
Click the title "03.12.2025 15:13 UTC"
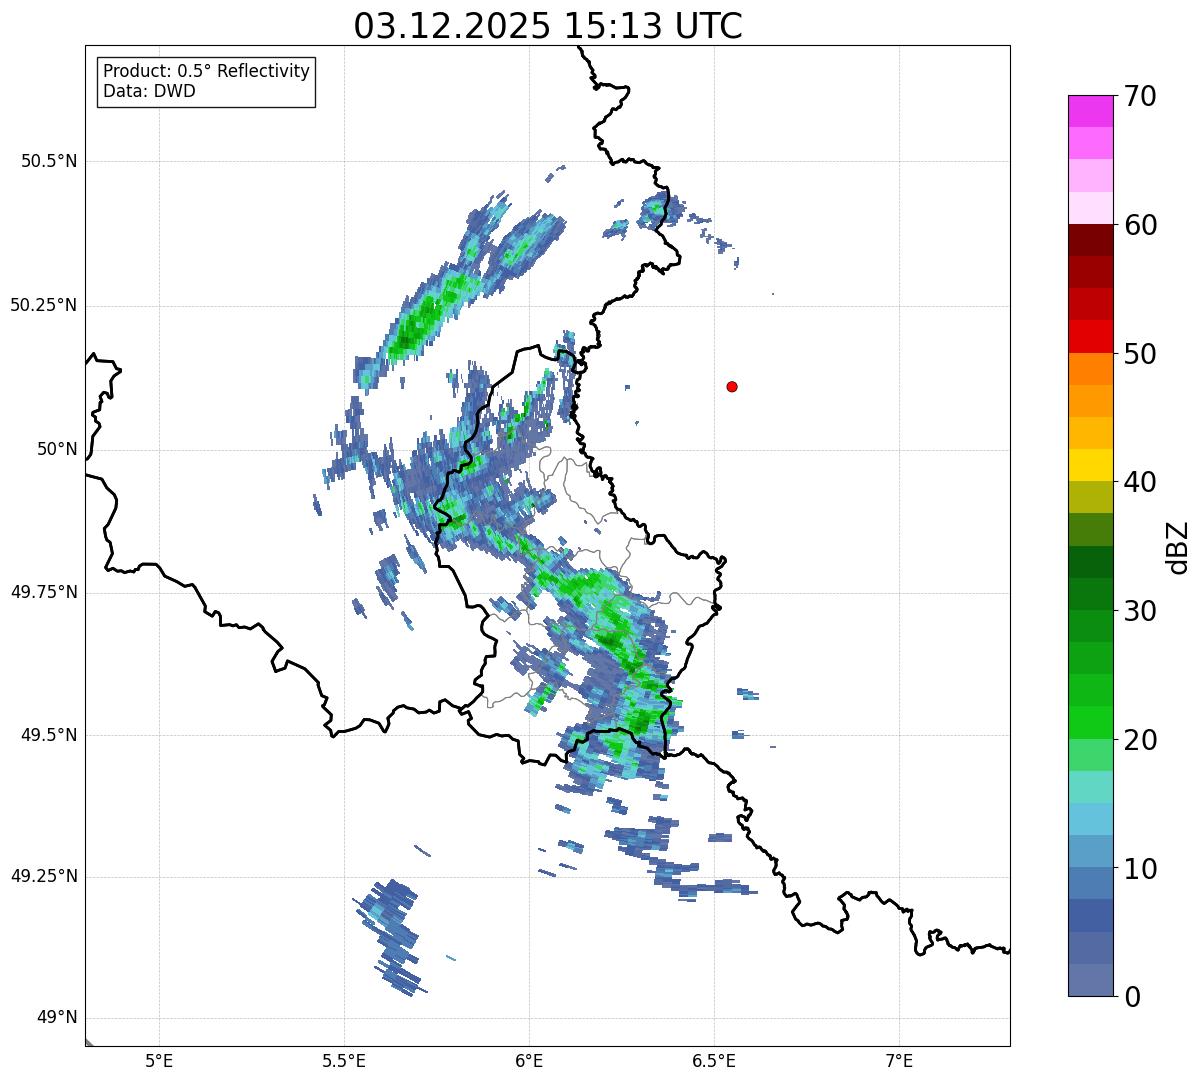pos(548,26)
